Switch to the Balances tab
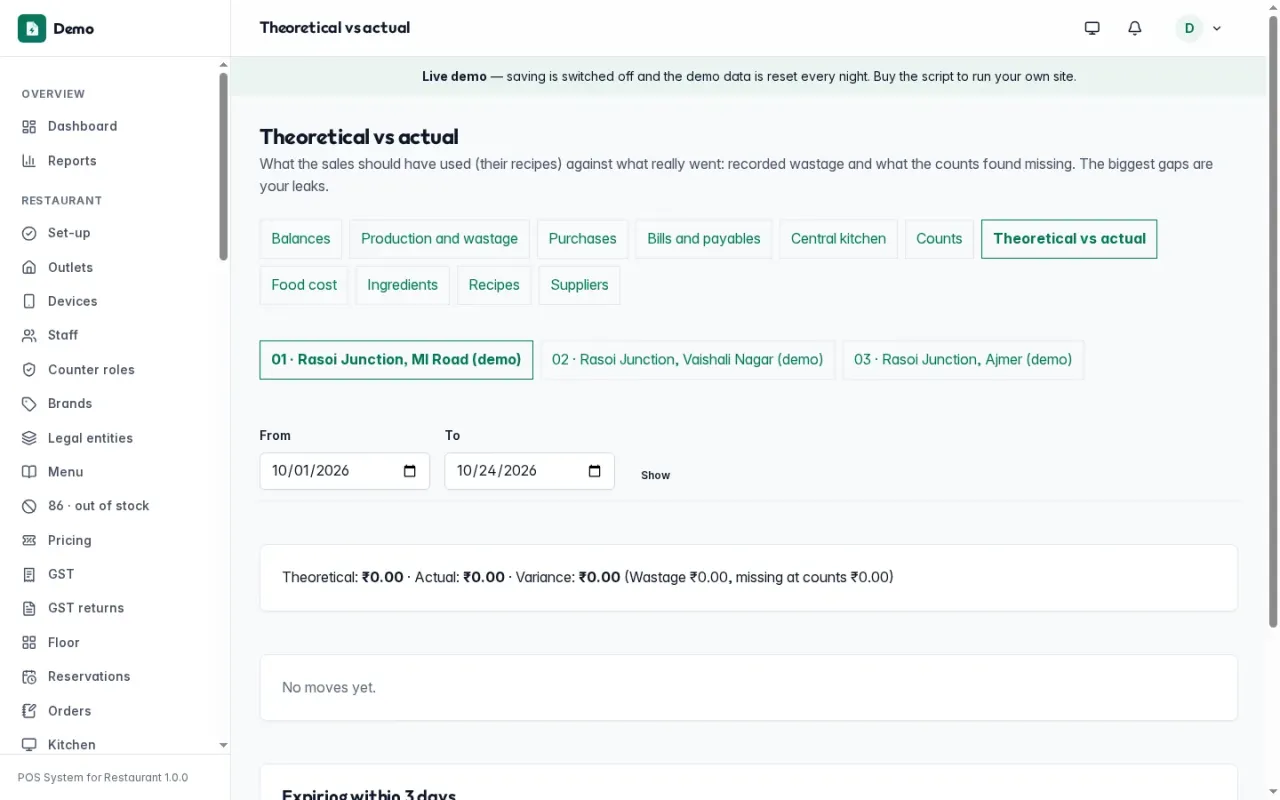Viewport: 1280px width, 800px height. pos(301,239)
